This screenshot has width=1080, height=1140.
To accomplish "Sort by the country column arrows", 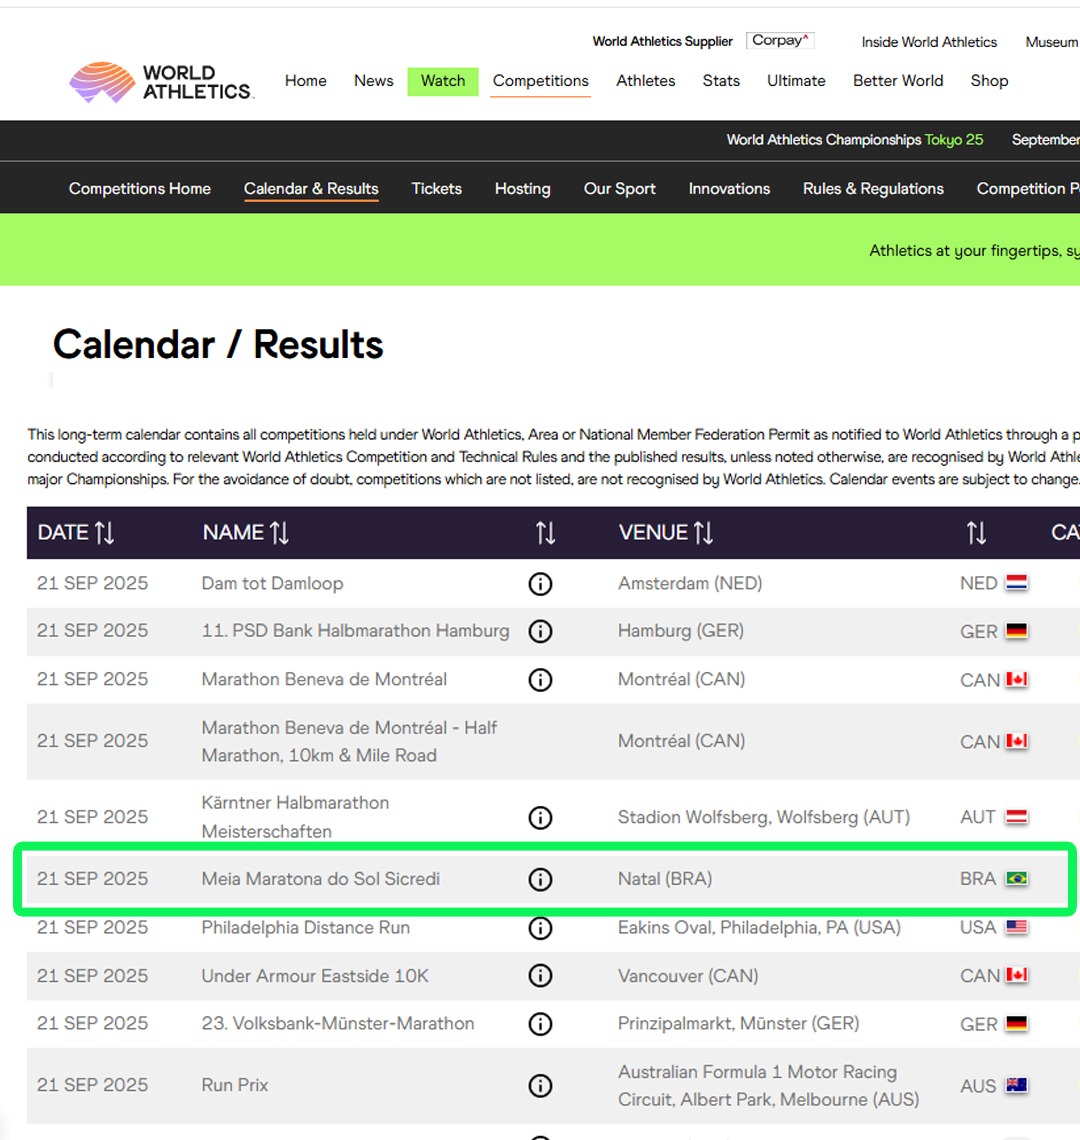I will coord(976,533).
